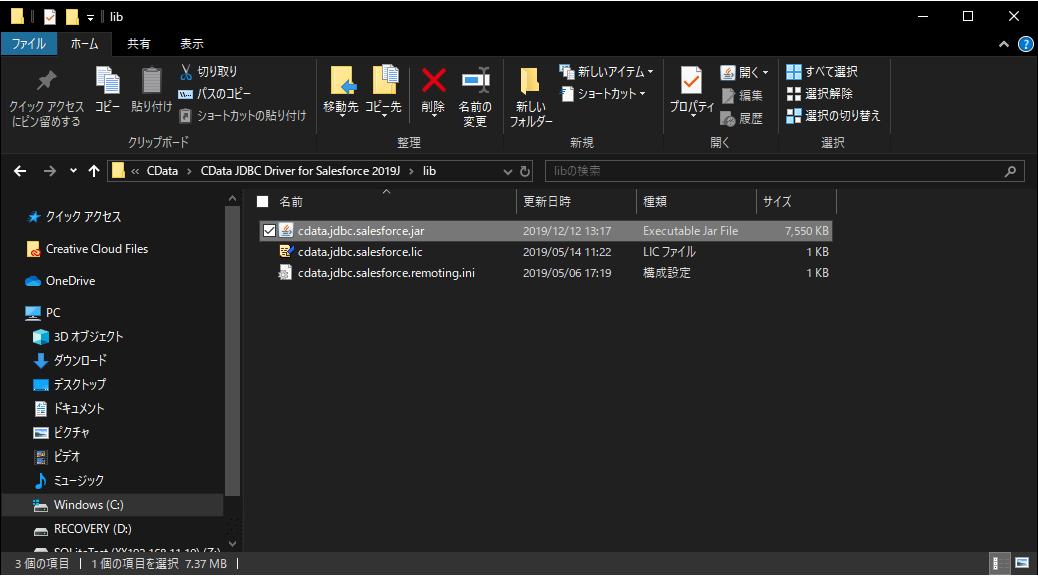Screen dimensions: 1038x576
Task: Open Properties (プロパティ) of selected file
Action: (692, 91)
